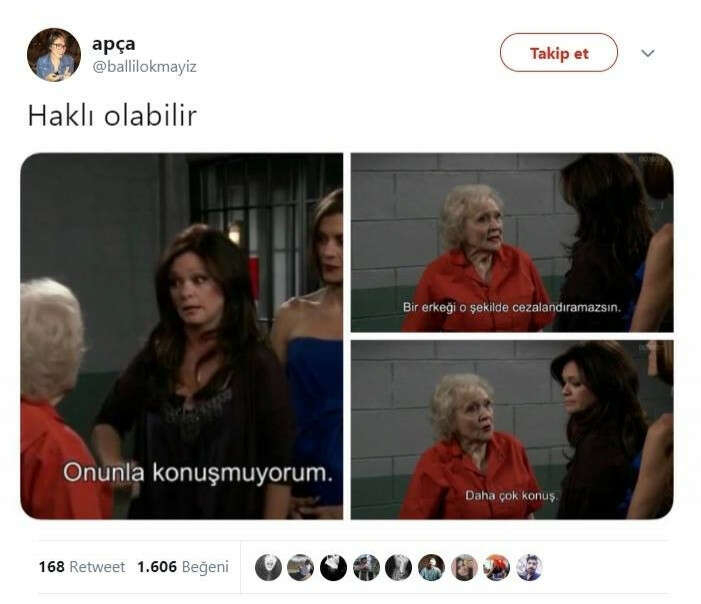The image size is (701, 604).
Task: Click the Haklı olabilir tweet text
Action: click(x=112, y=116)
